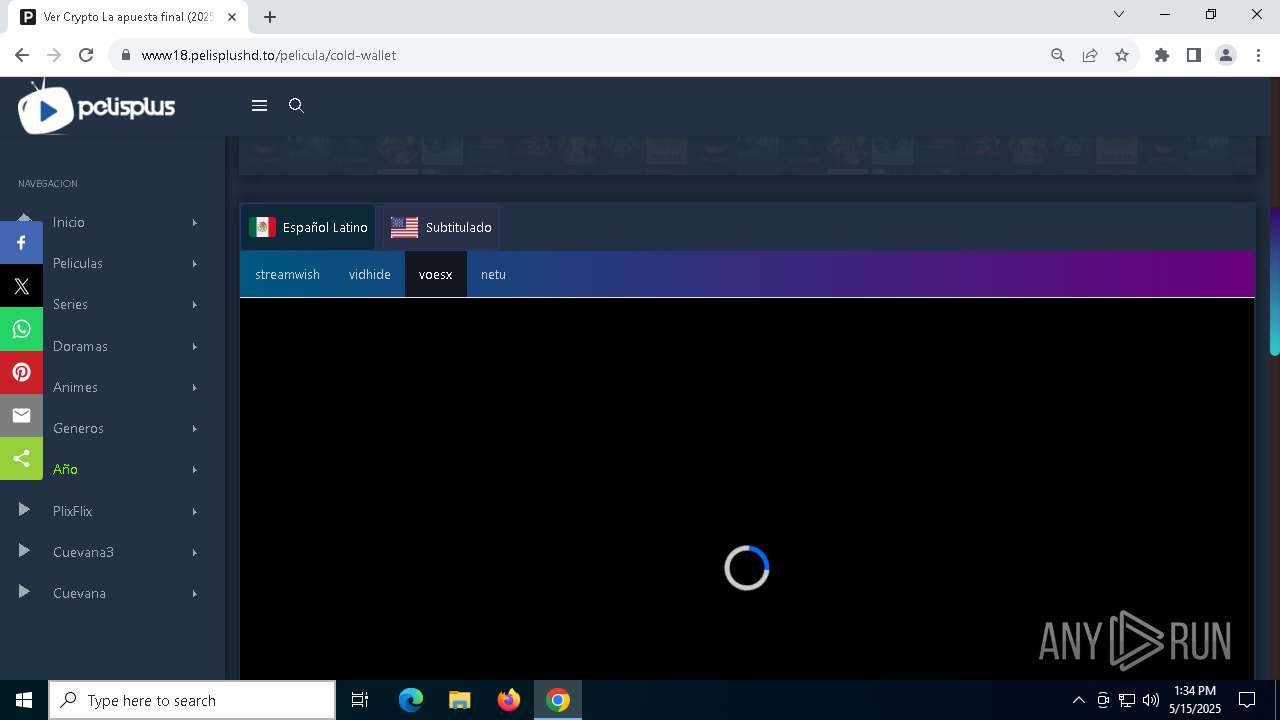Switch to the streamwish server
Image resolution: width=1280 pixels, height=720 pixels.
[287, 274]
